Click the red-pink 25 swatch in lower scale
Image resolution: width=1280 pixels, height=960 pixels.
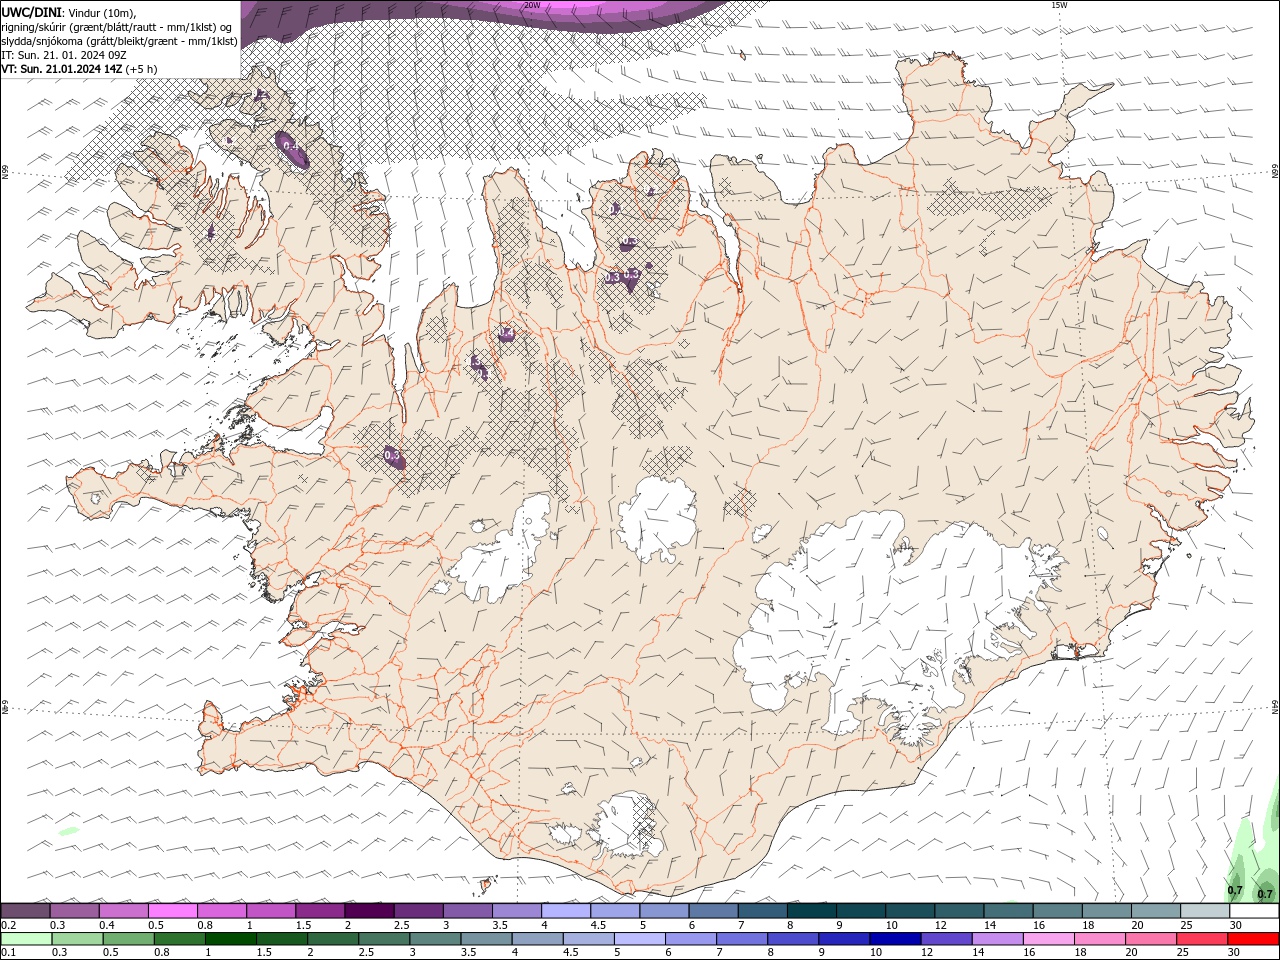pyautogui.click(x=1201, y=939)
